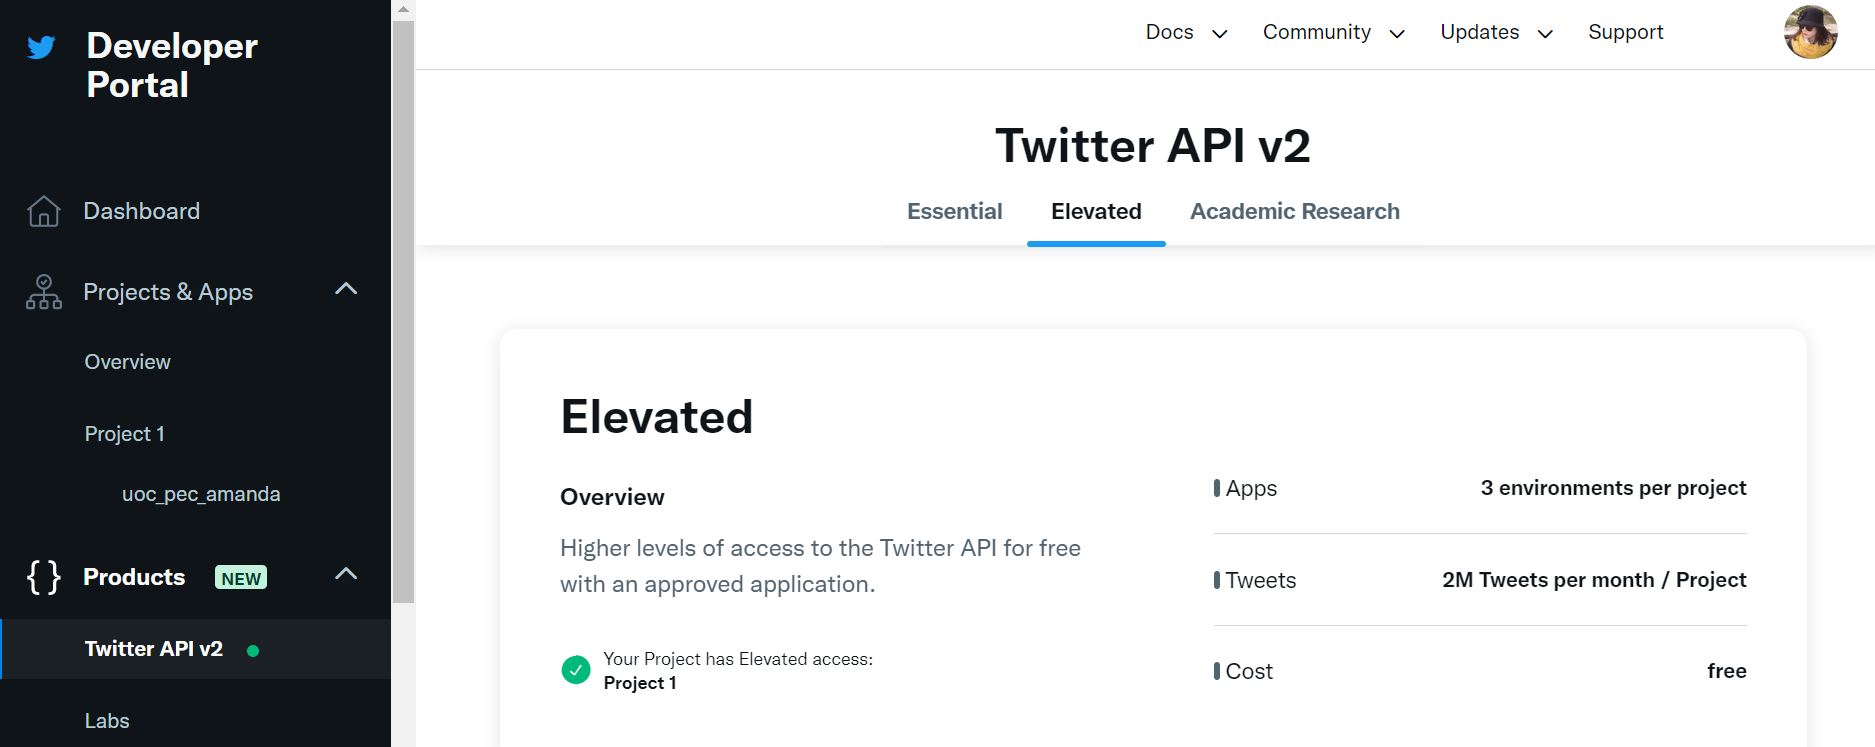The height and width of the screenshot is (747, 1875).
Task: Click the Products curly braces icon
Action: tap(43, 577)
